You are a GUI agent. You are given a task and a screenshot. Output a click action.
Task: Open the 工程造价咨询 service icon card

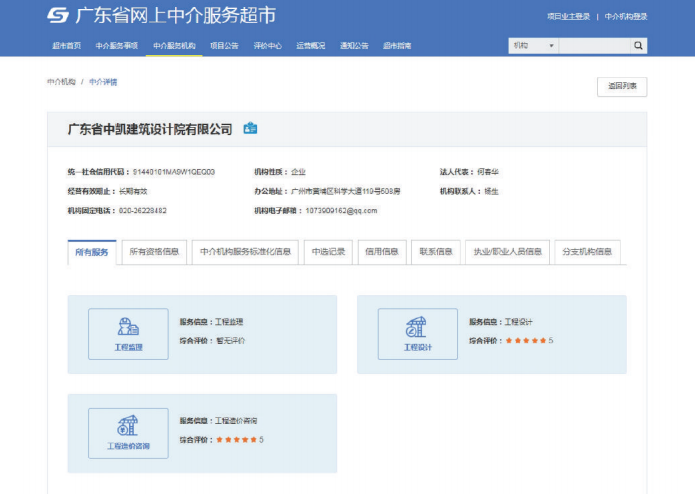click(x=128, y=433)
